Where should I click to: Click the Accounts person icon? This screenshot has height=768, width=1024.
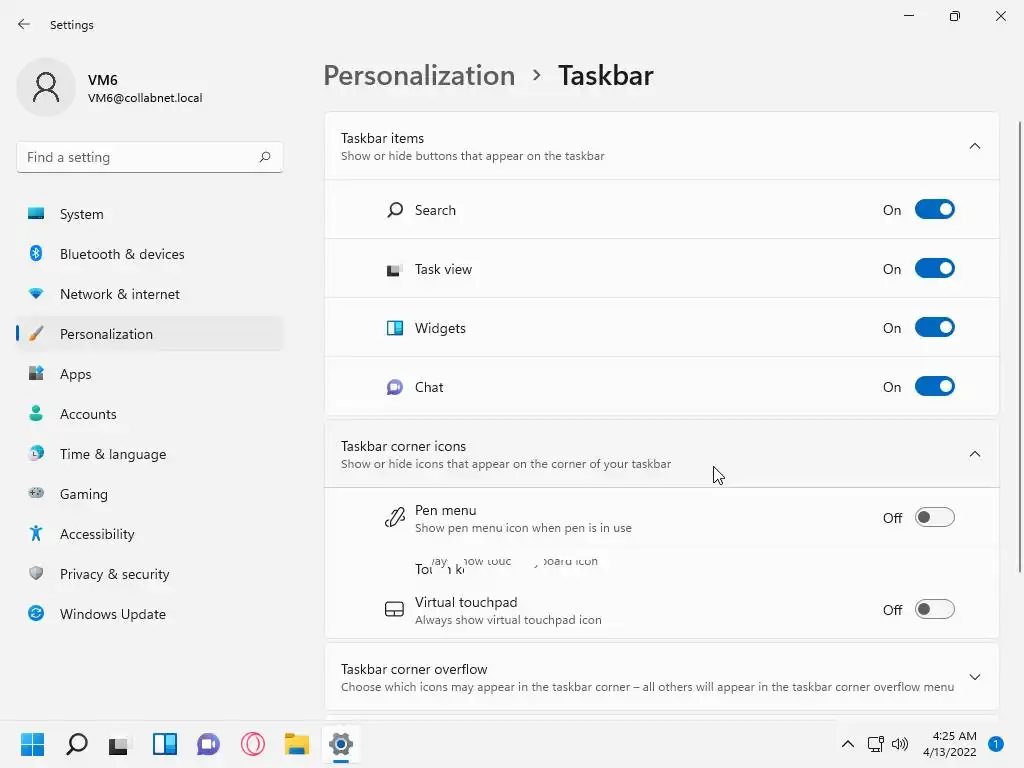click(36, 413)
